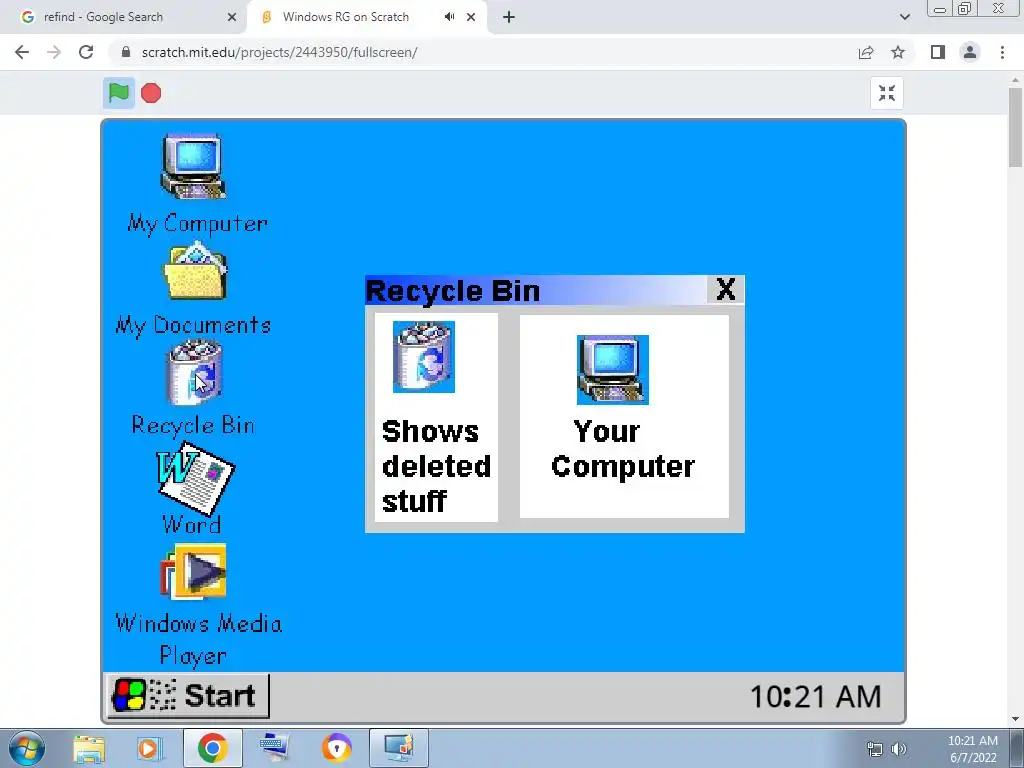This screenshot has height=768, width=1024.
Task: Go back to the previous page
Action: coord(22,52)
